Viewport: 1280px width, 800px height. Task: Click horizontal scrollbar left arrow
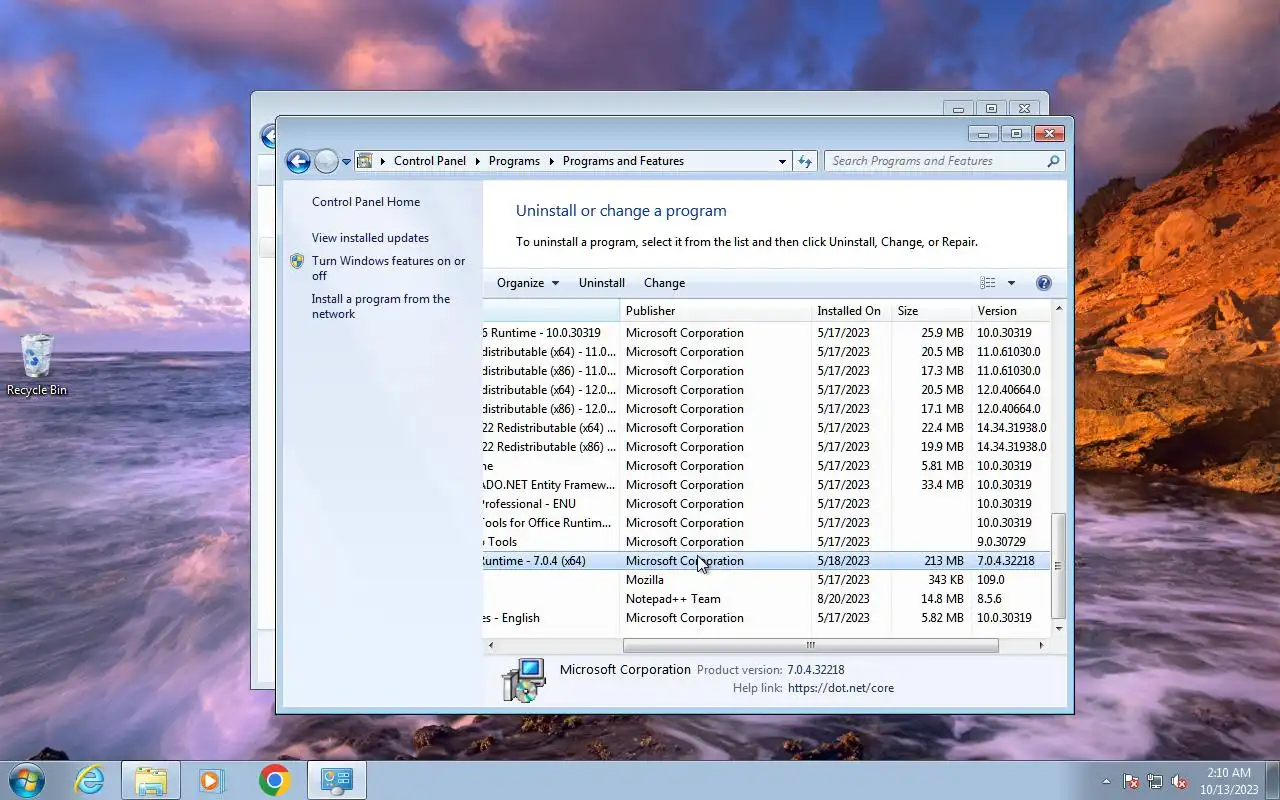[490, 645]
